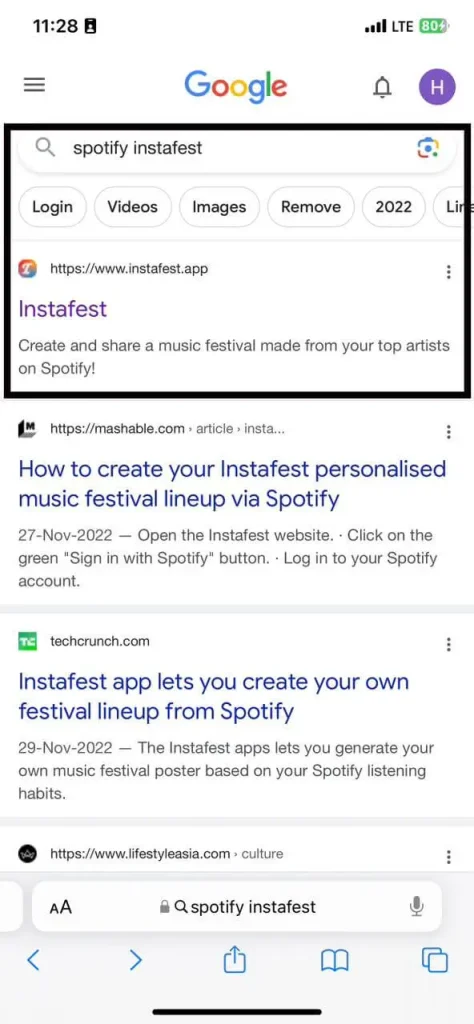Viewport: 474px width, 1024px height.
Task: Open AA reader view menu
Action: coord(61,907)
